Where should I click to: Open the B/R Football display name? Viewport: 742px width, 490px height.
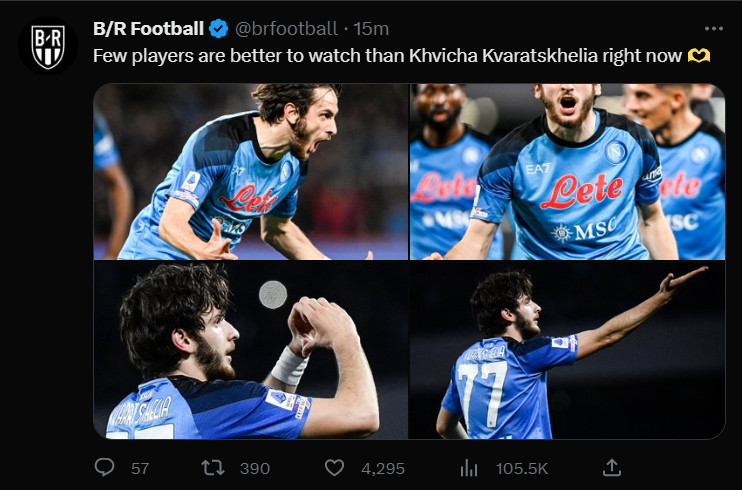(148, 28)
